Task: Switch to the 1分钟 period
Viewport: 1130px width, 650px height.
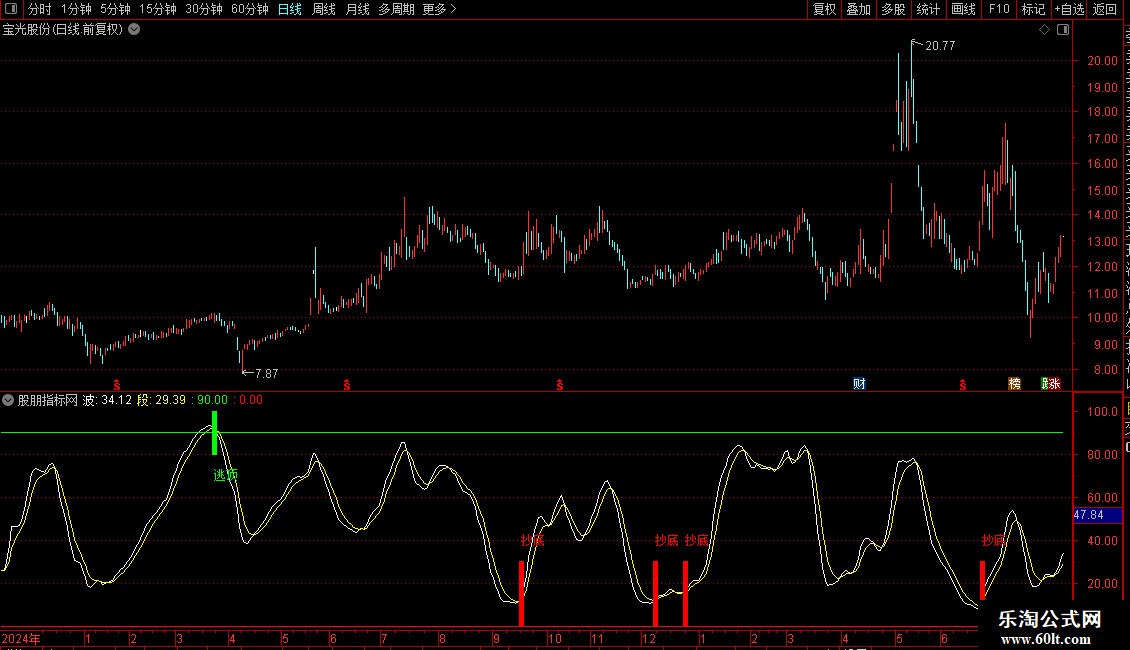Action: pyautogui.click(x=76, y=9)
